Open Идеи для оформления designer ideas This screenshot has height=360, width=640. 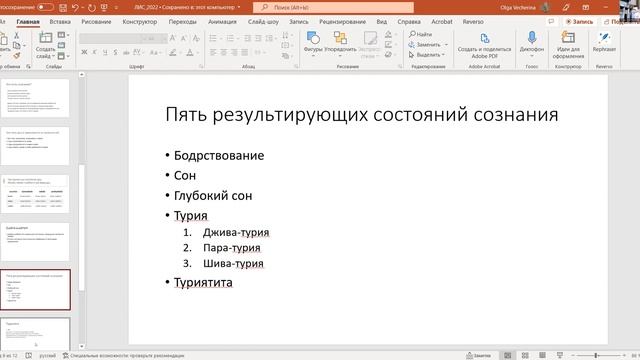(568, 44)
